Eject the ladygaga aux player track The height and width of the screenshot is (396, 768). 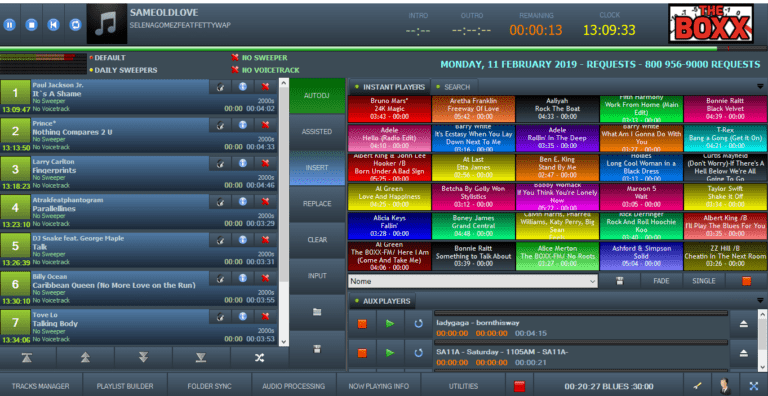point(744,324)
